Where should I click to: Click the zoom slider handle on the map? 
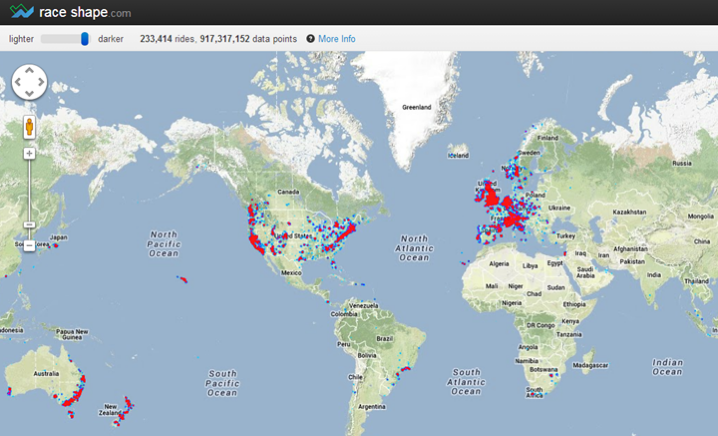pos(30,225)
